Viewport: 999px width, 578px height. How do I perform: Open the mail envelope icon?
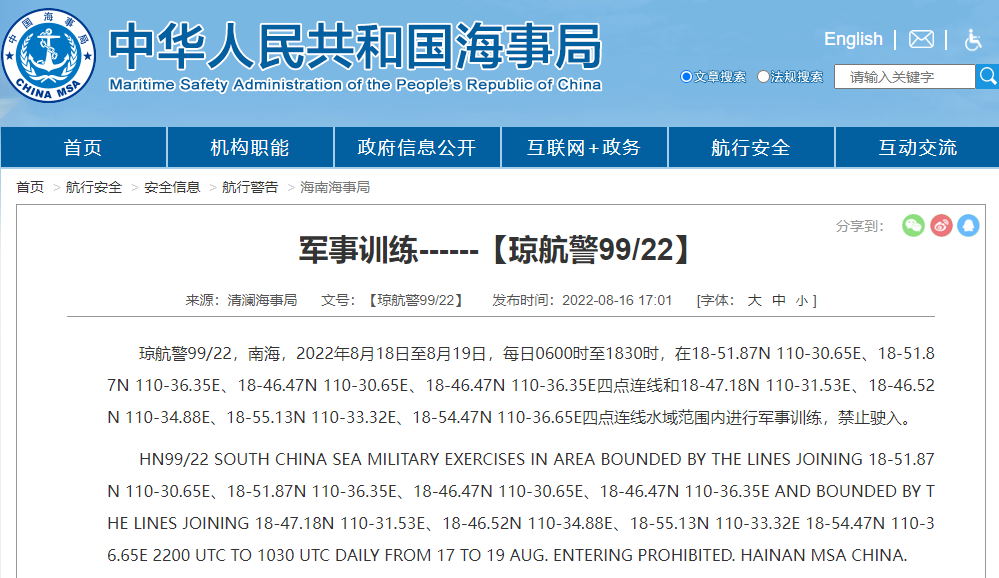pos(920,39)
